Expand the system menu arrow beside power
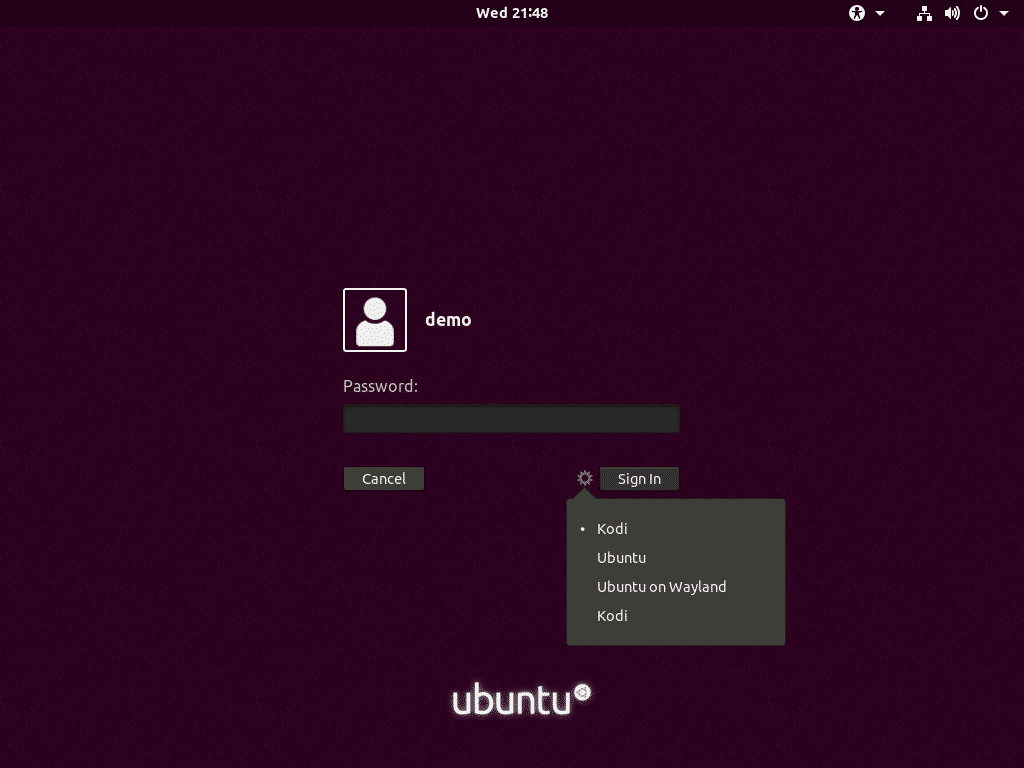This screenshot has height=768, width=1024. 1004,13
